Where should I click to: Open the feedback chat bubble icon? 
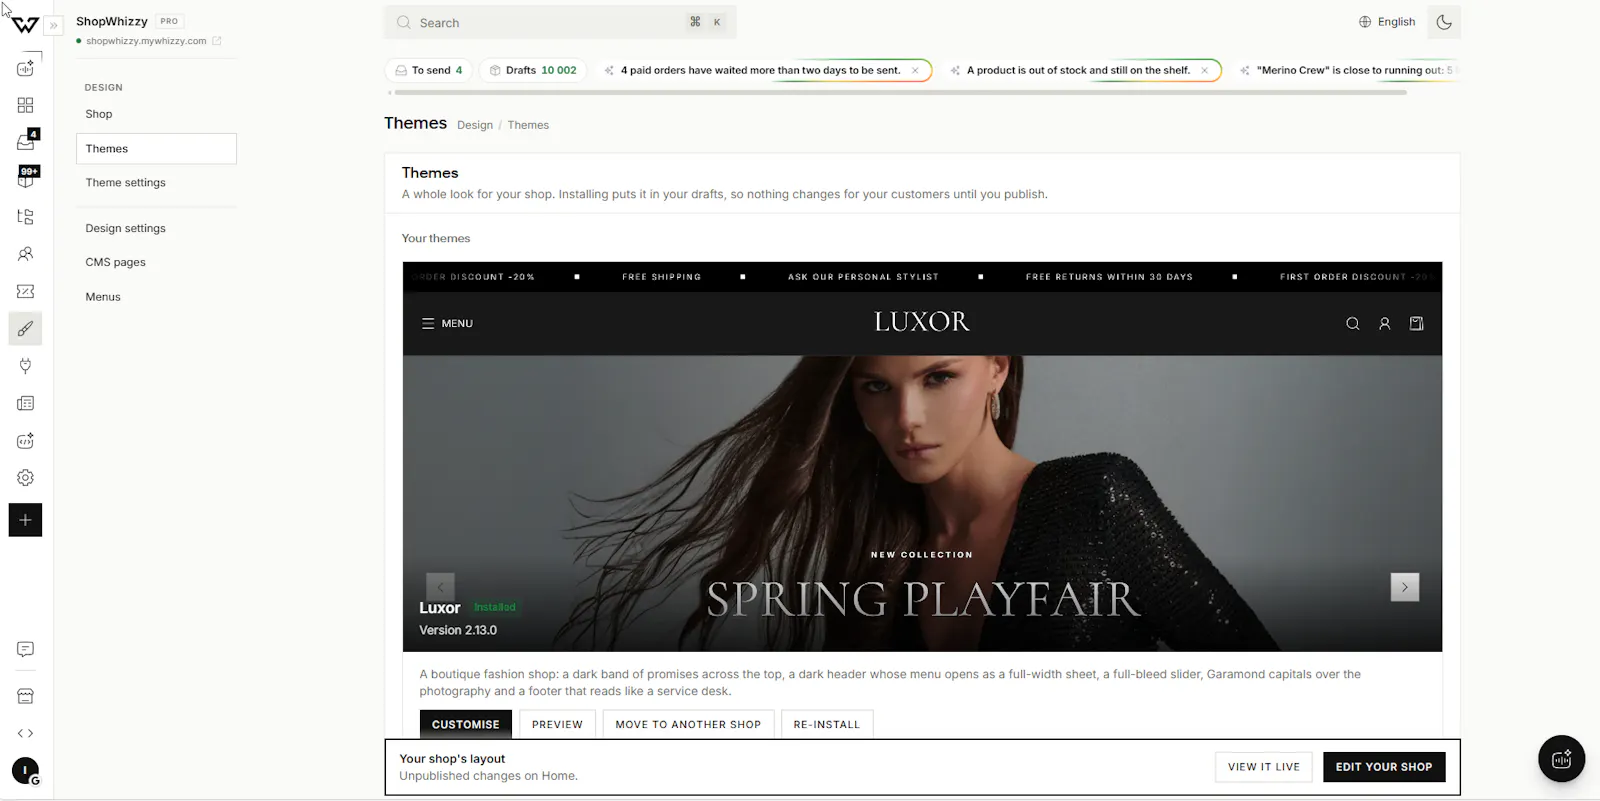click(25, 649)
